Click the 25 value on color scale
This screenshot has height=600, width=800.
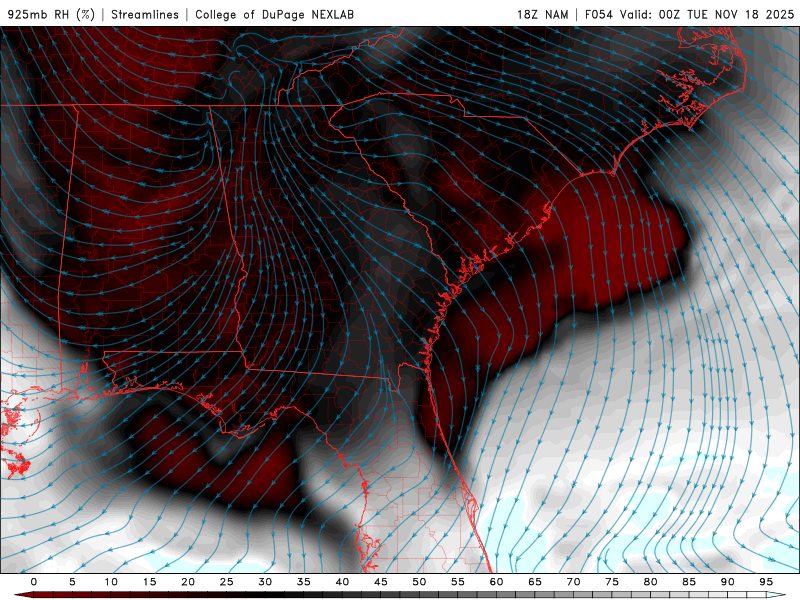pyautogui.click(x=227, y=582)
